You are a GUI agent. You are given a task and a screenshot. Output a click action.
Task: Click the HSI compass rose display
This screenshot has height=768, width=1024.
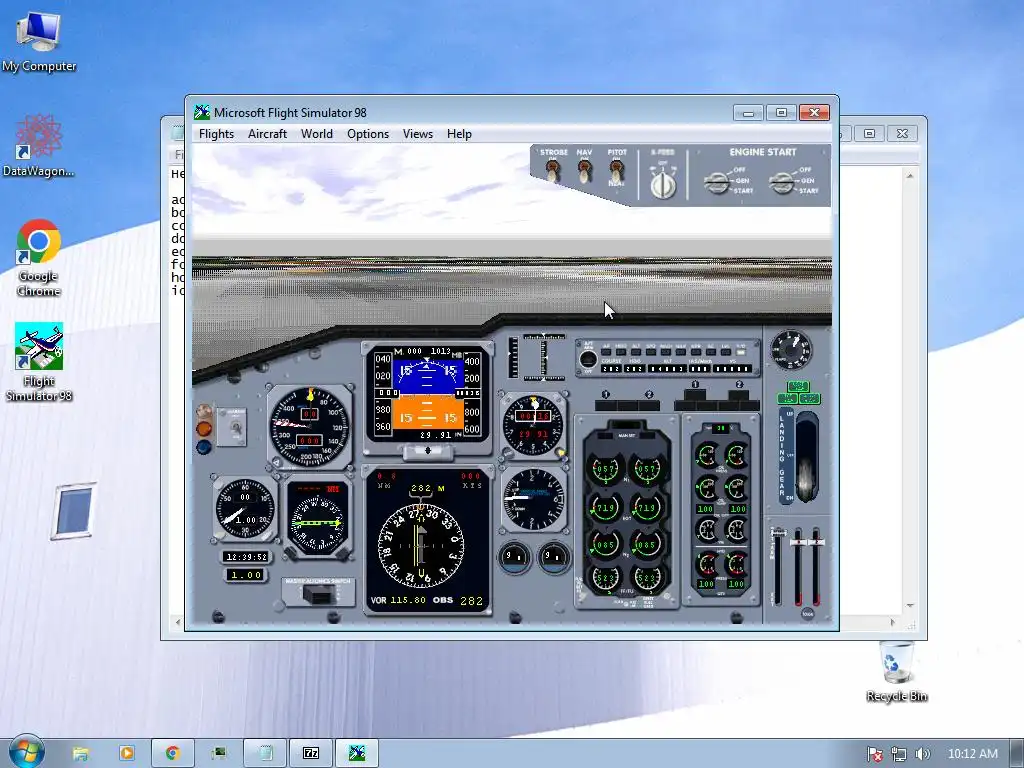point(421,545)
